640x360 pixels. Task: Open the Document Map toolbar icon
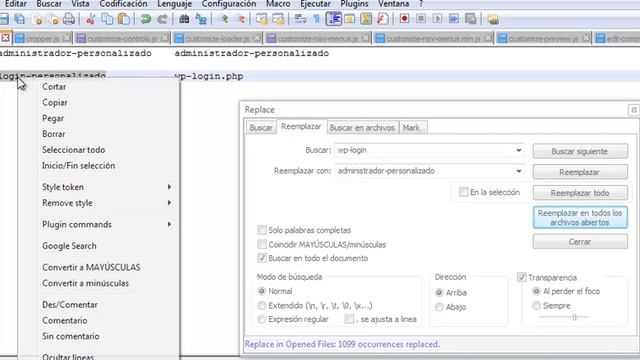366,19
